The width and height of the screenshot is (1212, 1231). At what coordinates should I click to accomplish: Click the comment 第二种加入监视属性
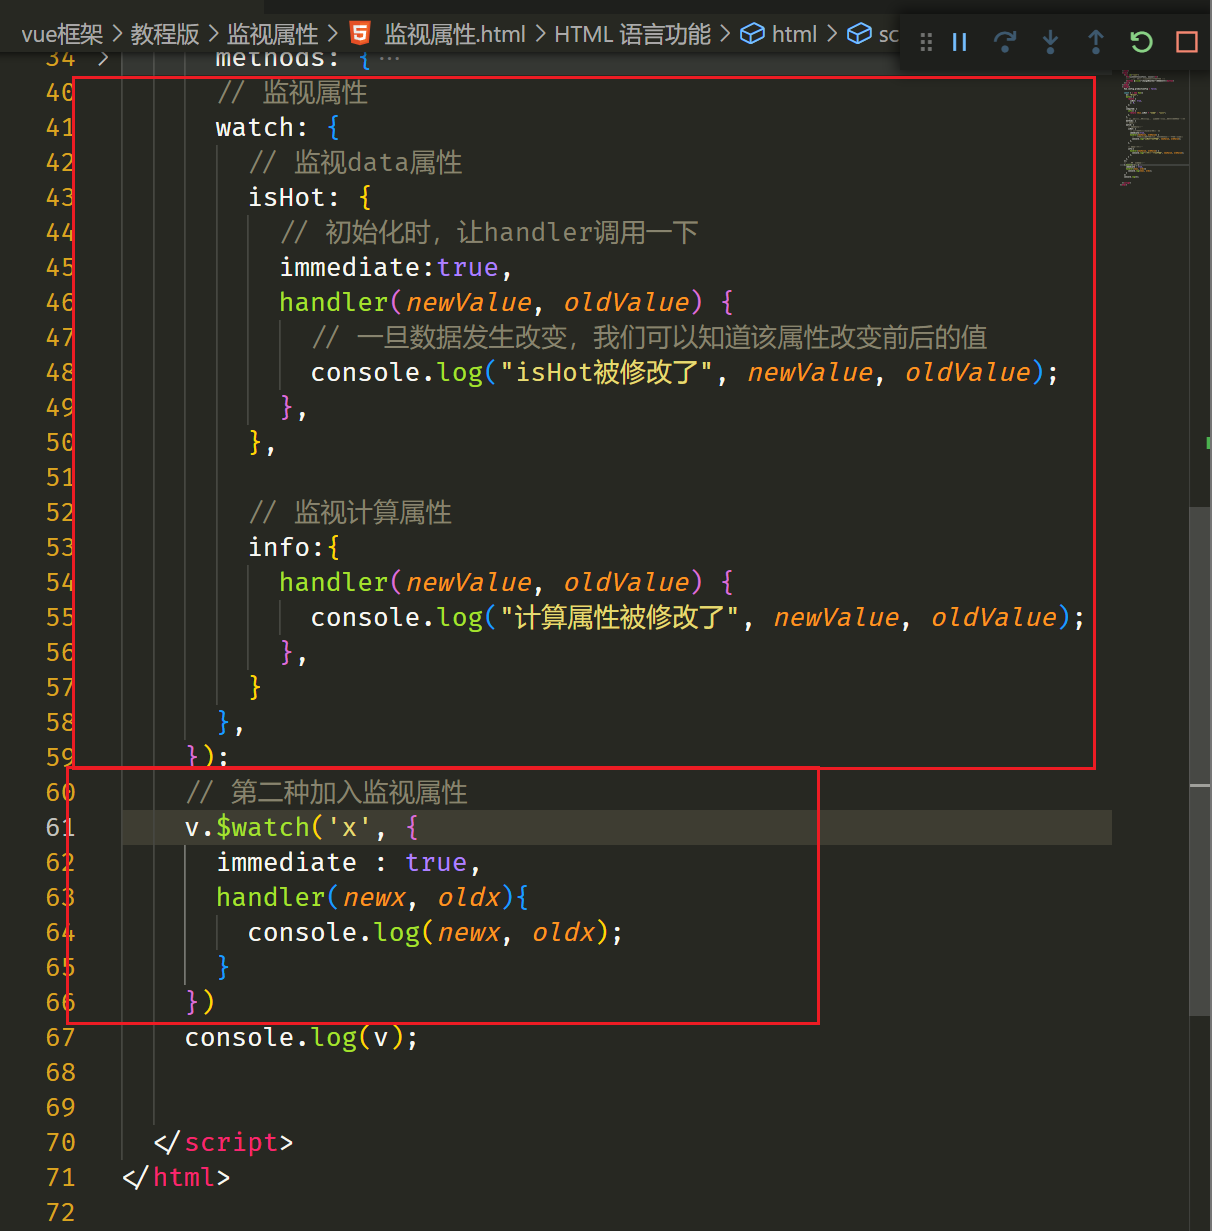(327, 792)
